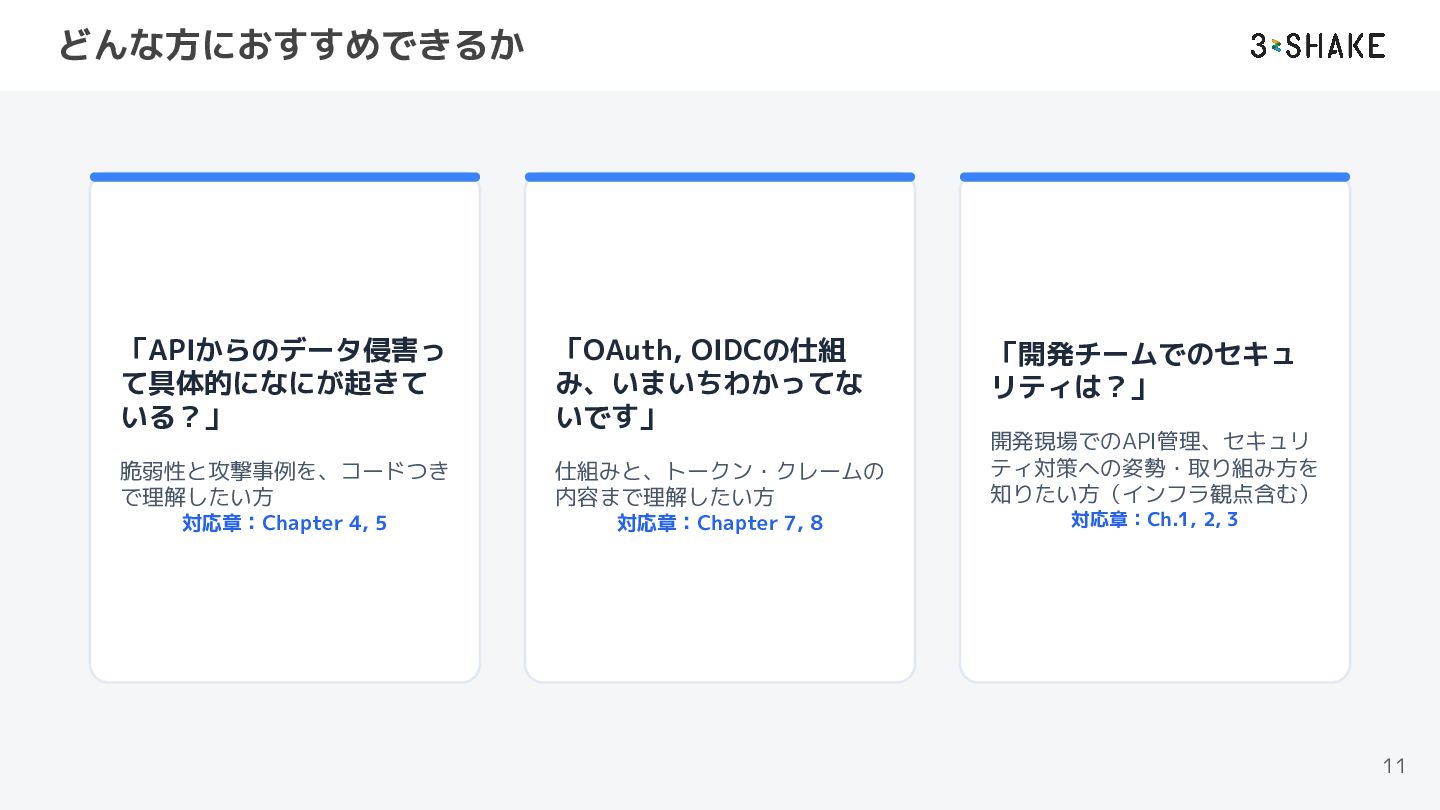Click the 対応章：Chapter 4, 5 text
The width and height of the screenshot is (1440, 810).
pos(284,523)
